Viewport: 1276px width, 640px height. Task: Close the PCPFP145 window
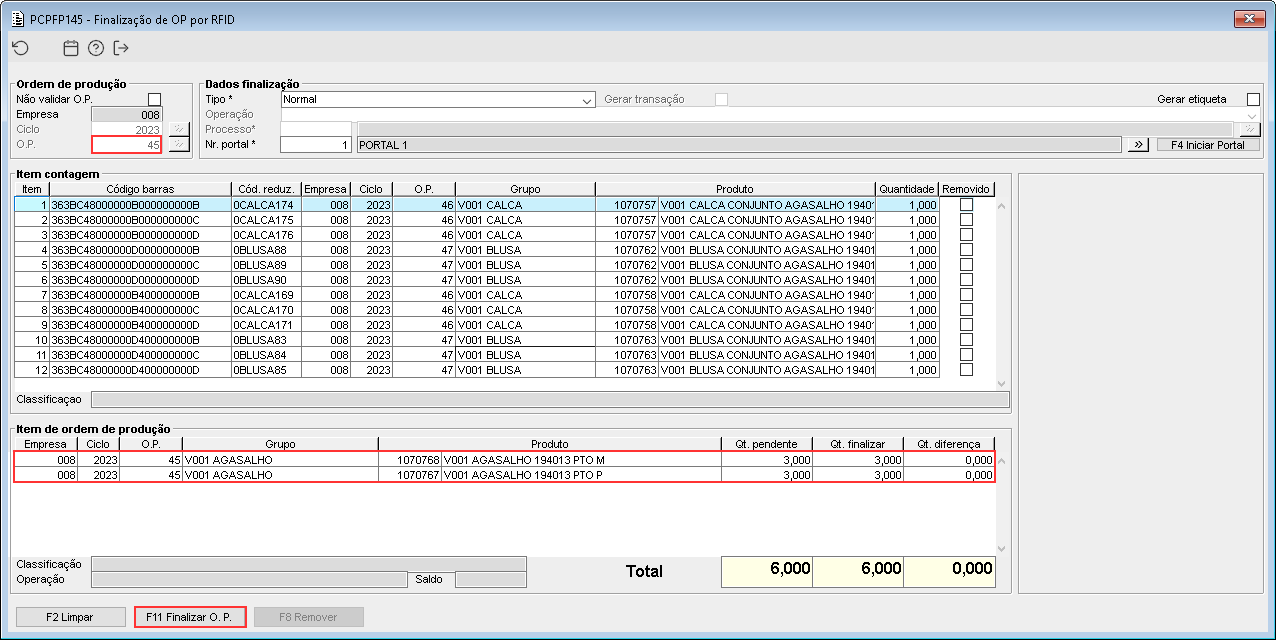click(x=1250, y=18)
